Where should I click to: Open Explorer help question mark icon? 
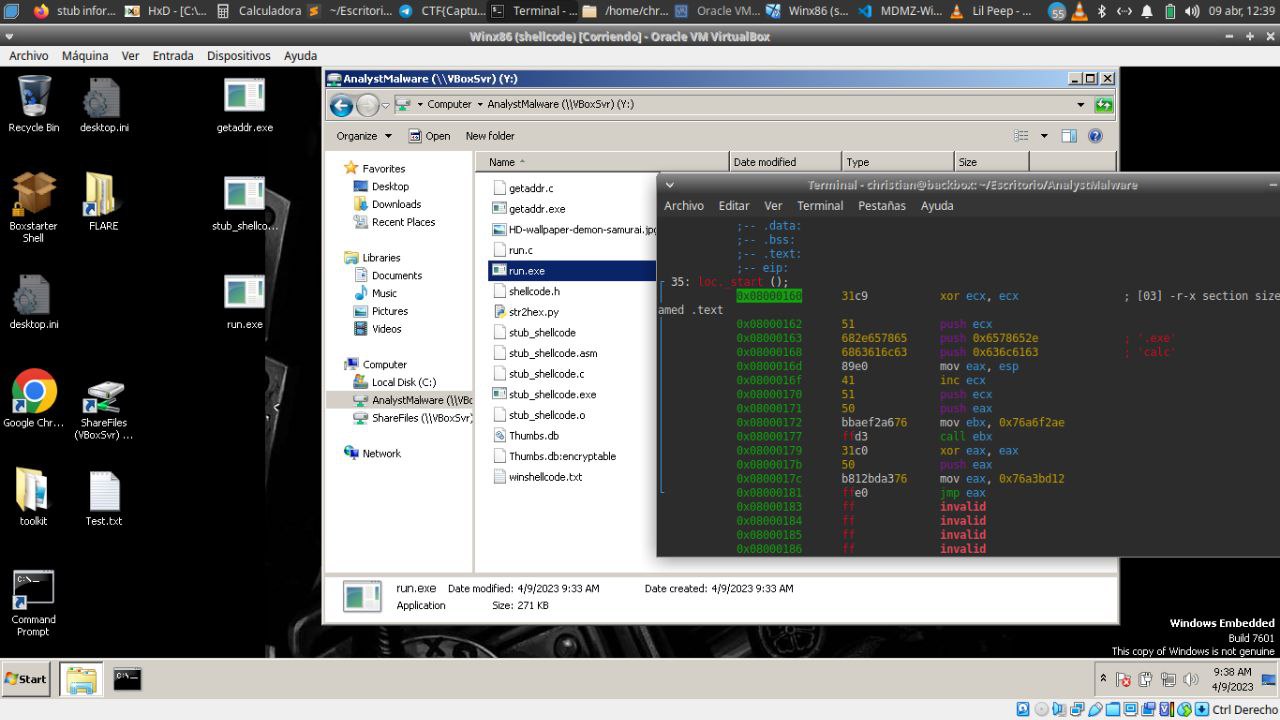1095,136
